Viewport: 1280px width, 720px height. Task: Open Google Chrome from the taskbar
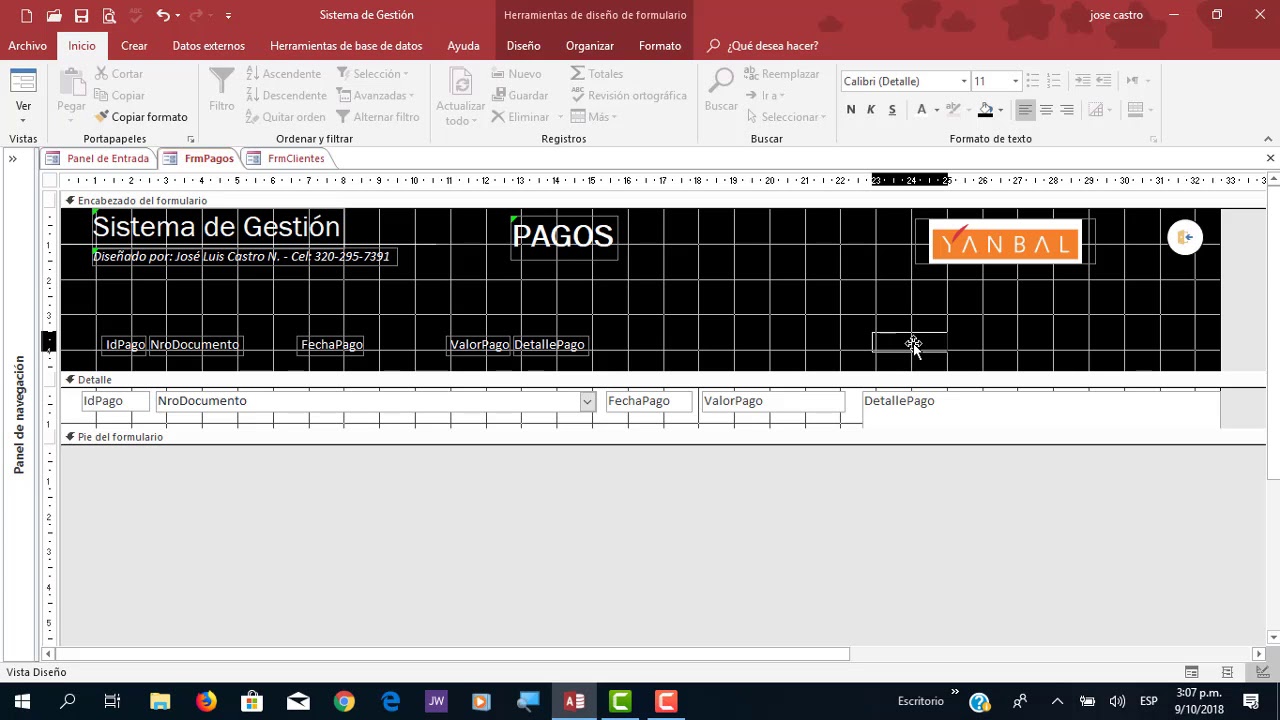[x=344, y=701]
